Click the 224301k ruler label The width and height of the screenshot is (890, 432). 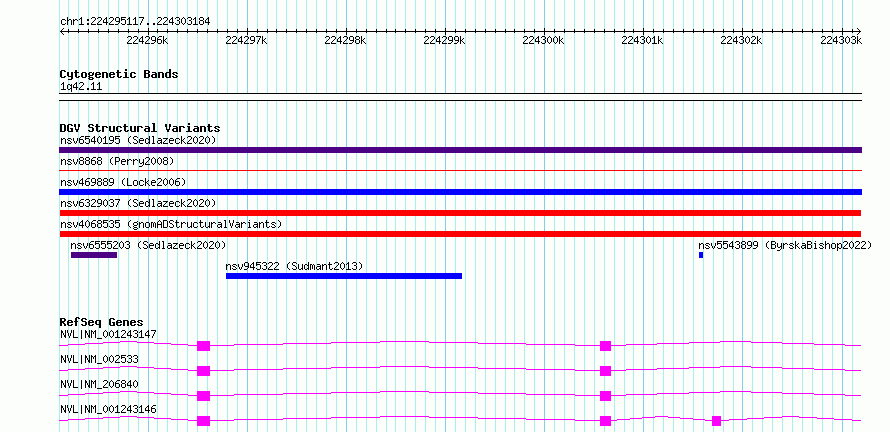[643, 40]
